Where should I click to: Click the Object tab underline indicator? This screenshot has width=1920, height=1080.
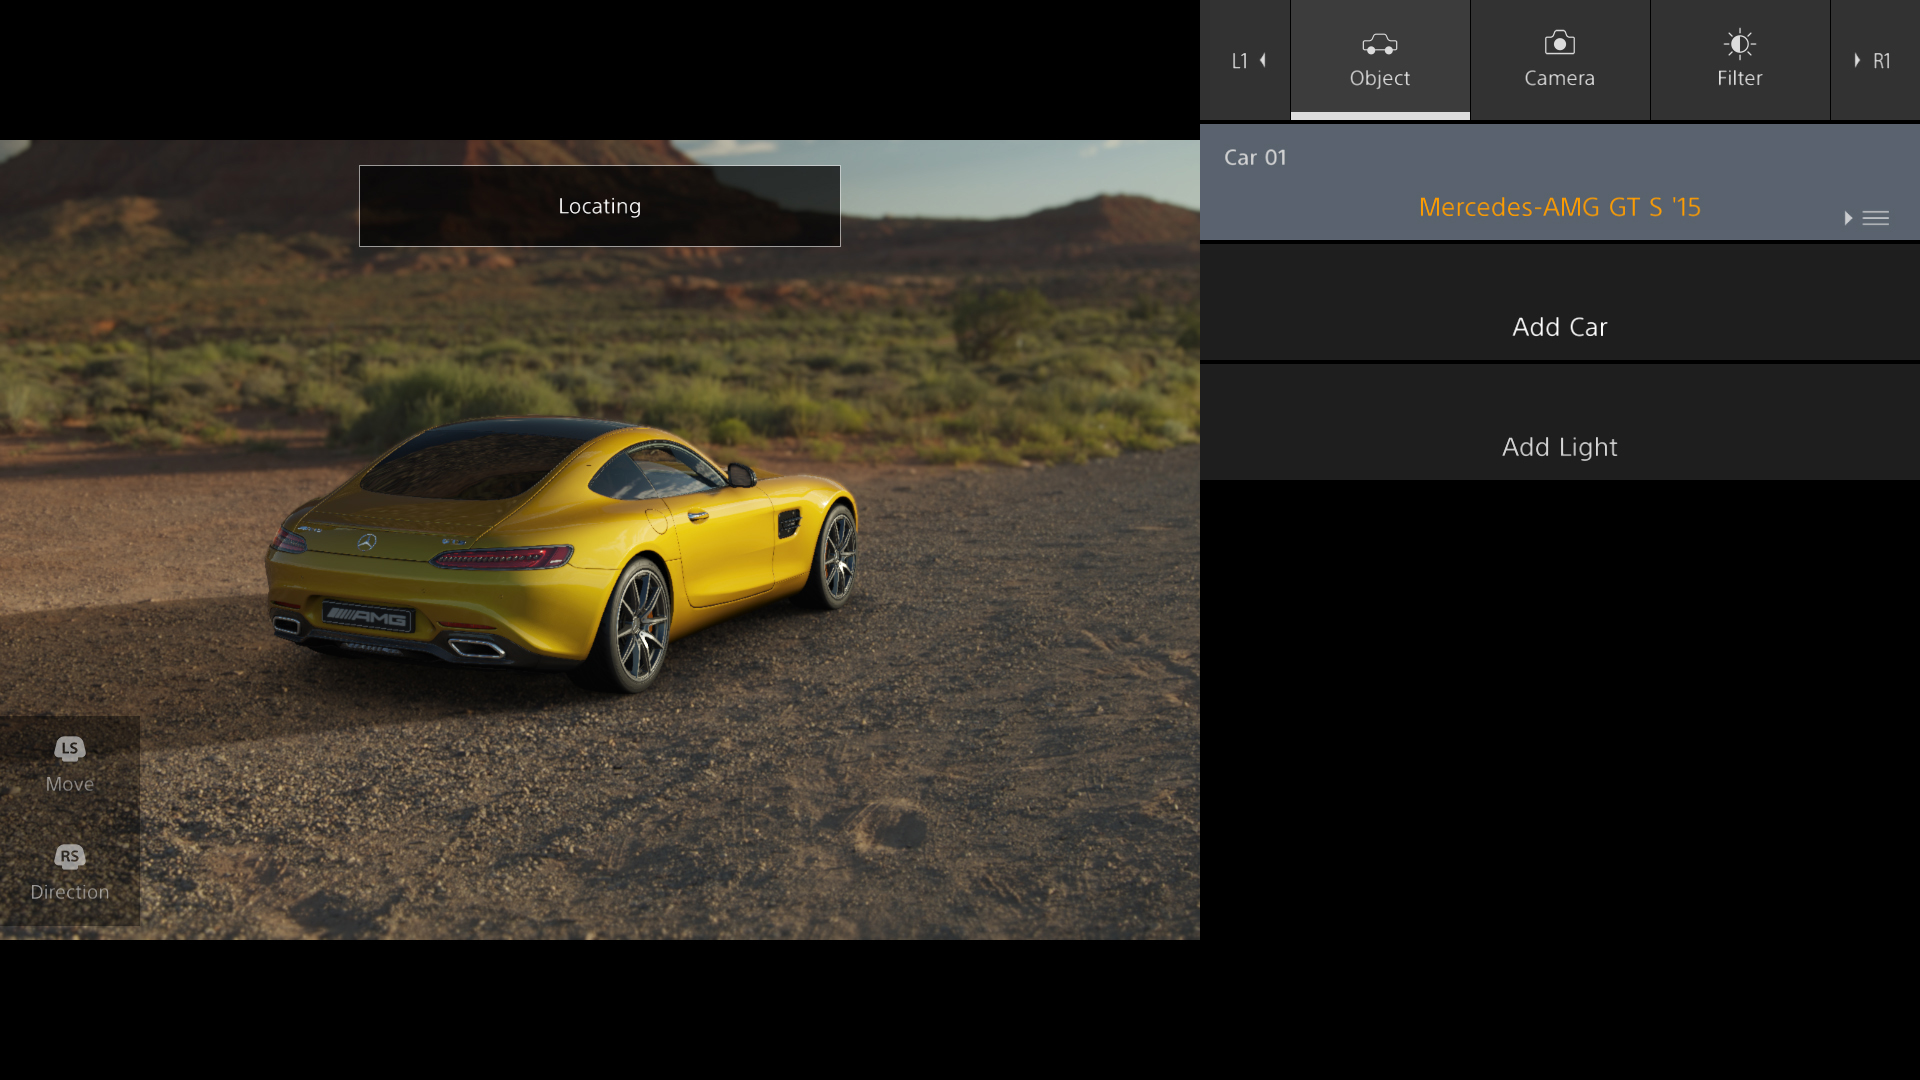tap(1380, 117)
